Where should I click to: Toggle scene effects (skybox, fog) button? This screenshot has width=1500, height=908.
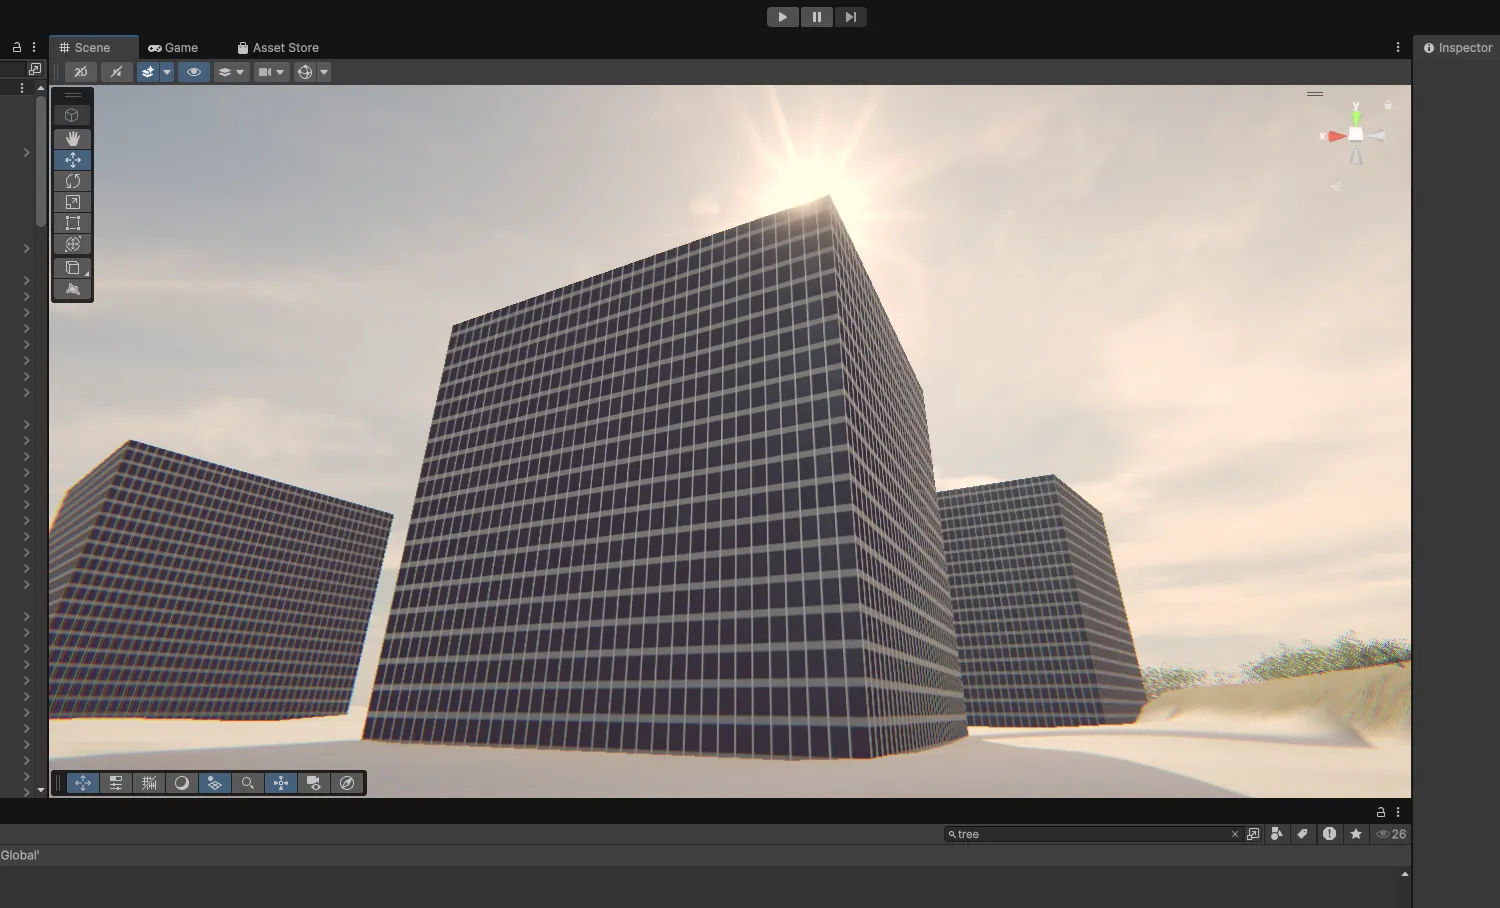(x=148, y=72)
